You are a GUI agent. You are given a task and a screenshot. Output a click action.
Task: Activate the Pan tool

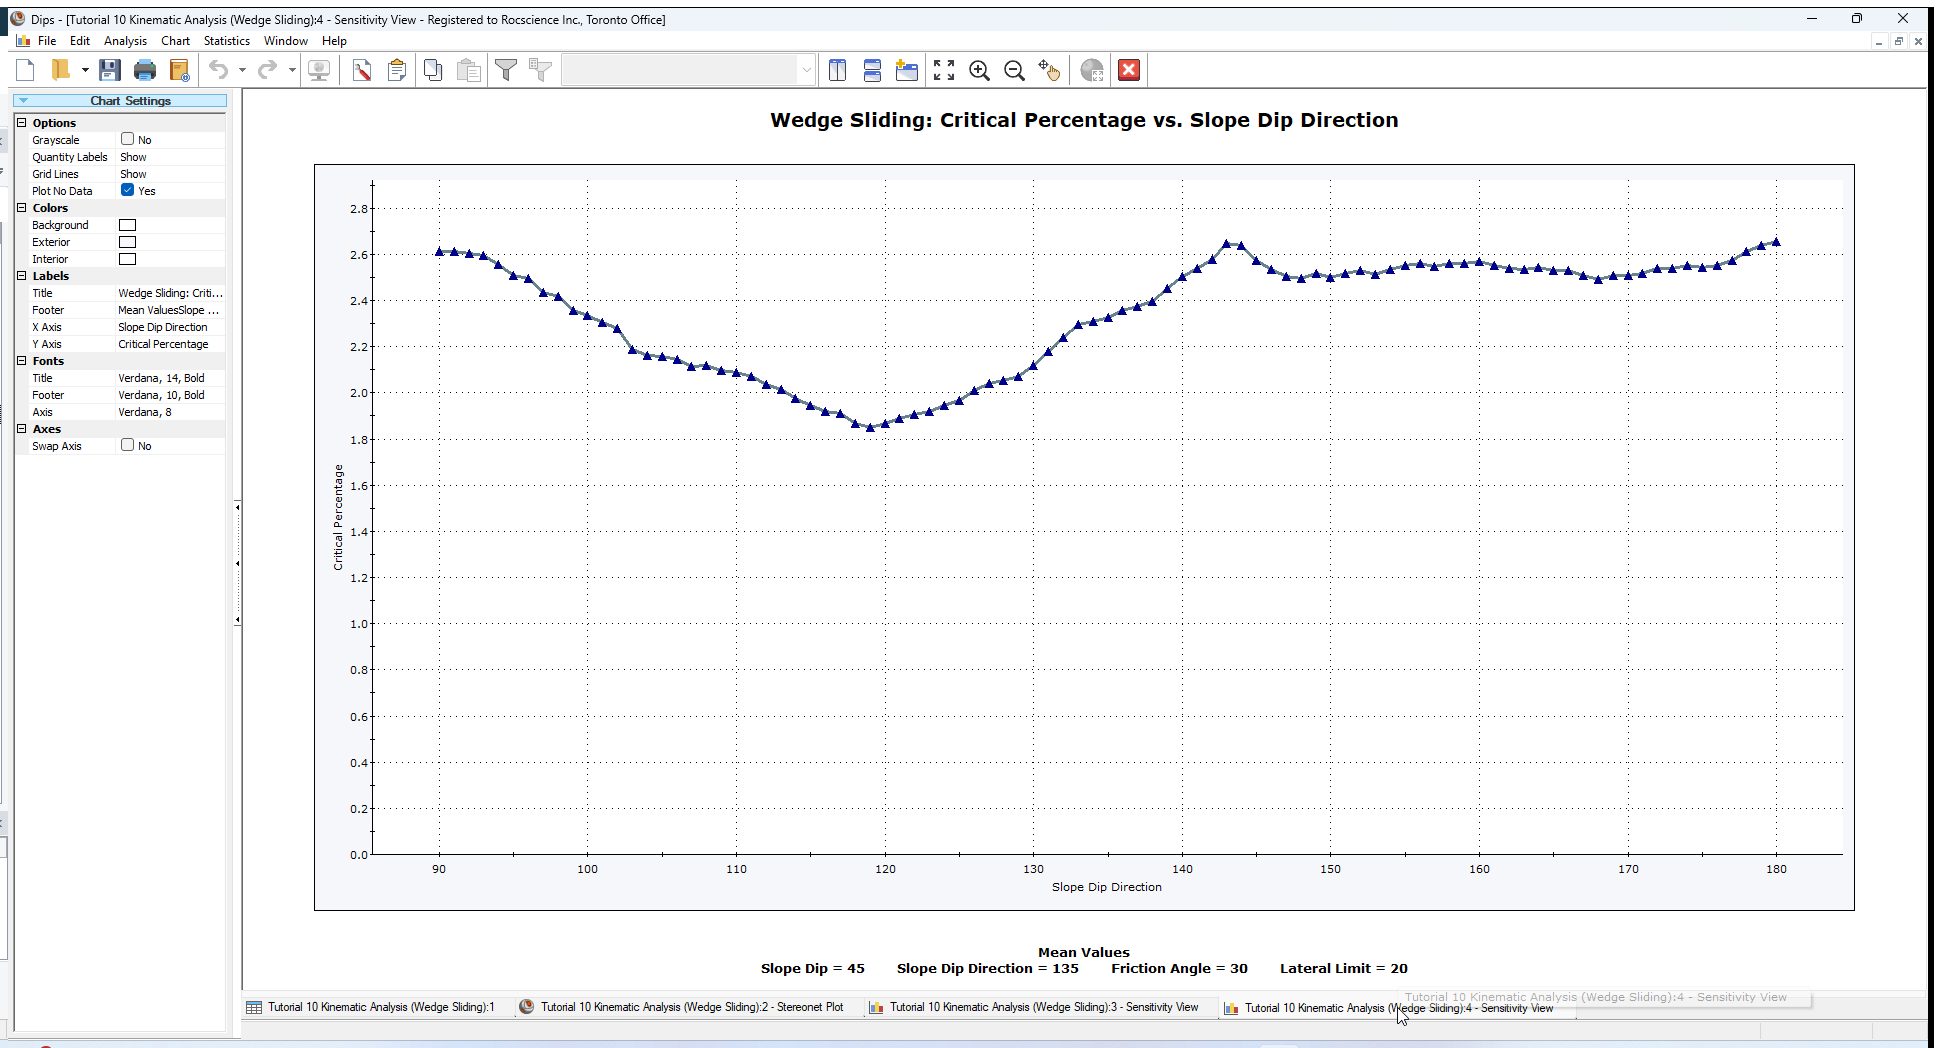point(1049,70)
